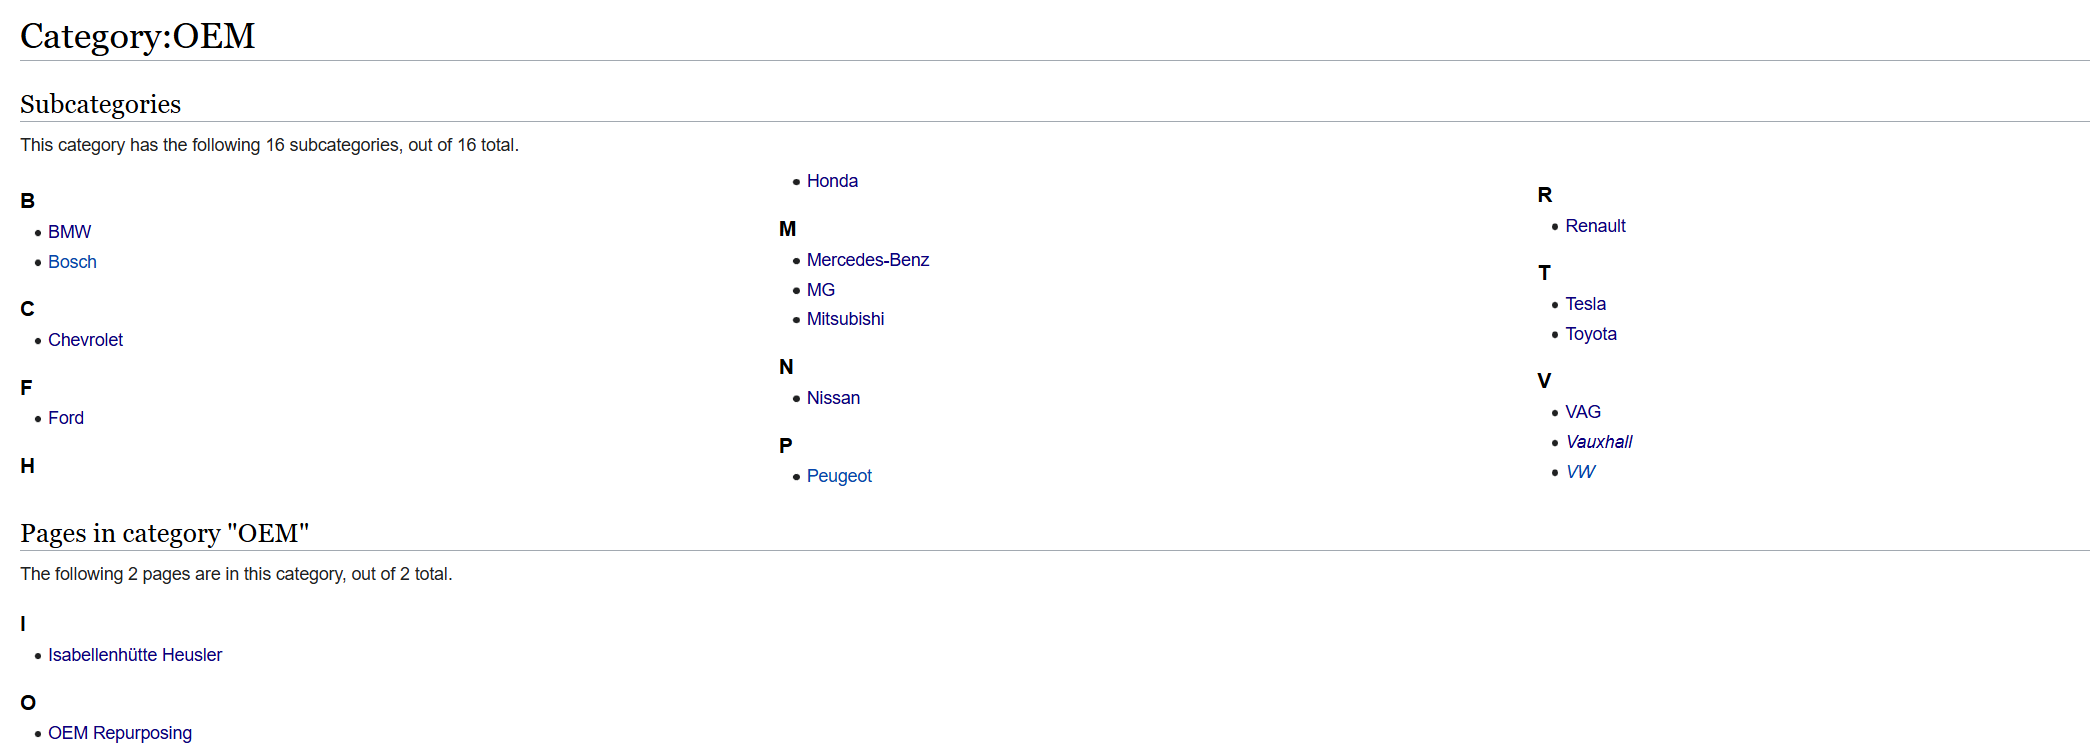The height and width of the screenshot is (750, 2090).
Task: Click the Category:OEM page title
Action: [137, 36]
